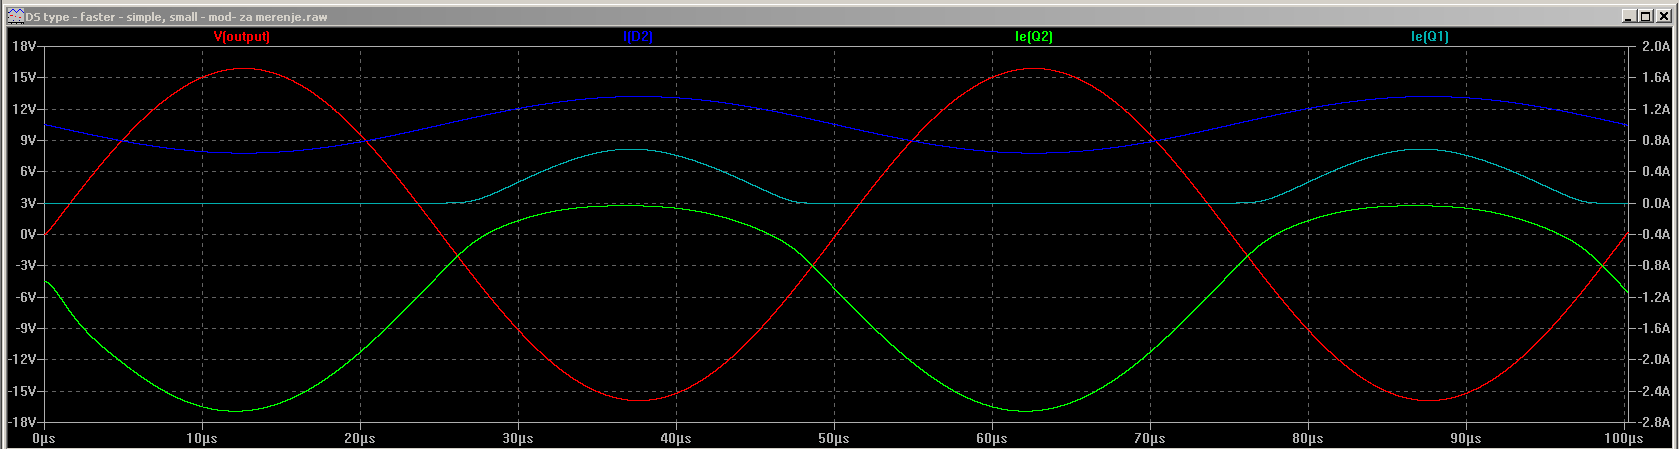The image size is (1679, 449).
Task: Minimize the waveform window
Action: pos(1629,16)
